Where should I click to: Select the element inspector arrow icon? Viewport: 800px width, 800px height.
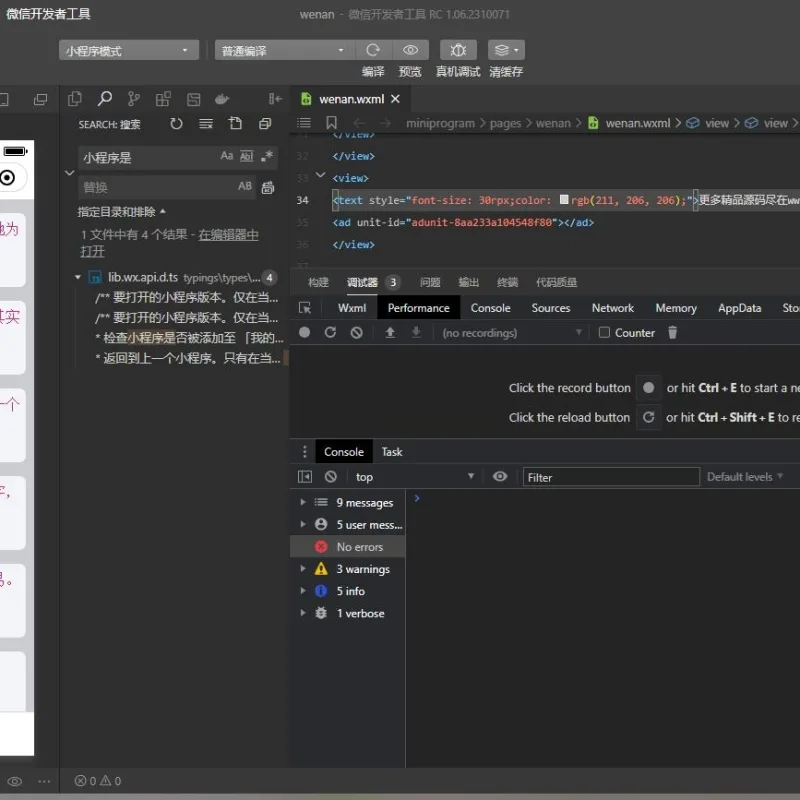tap(305, 308)
